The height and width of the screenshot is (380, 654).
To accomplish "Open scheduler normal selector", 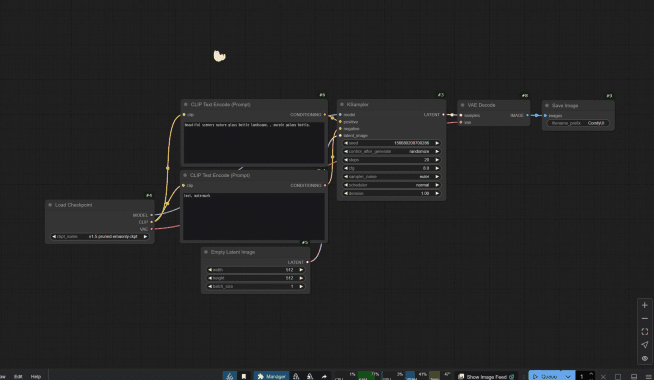I will pyautogui.click(x=391, y=185).
